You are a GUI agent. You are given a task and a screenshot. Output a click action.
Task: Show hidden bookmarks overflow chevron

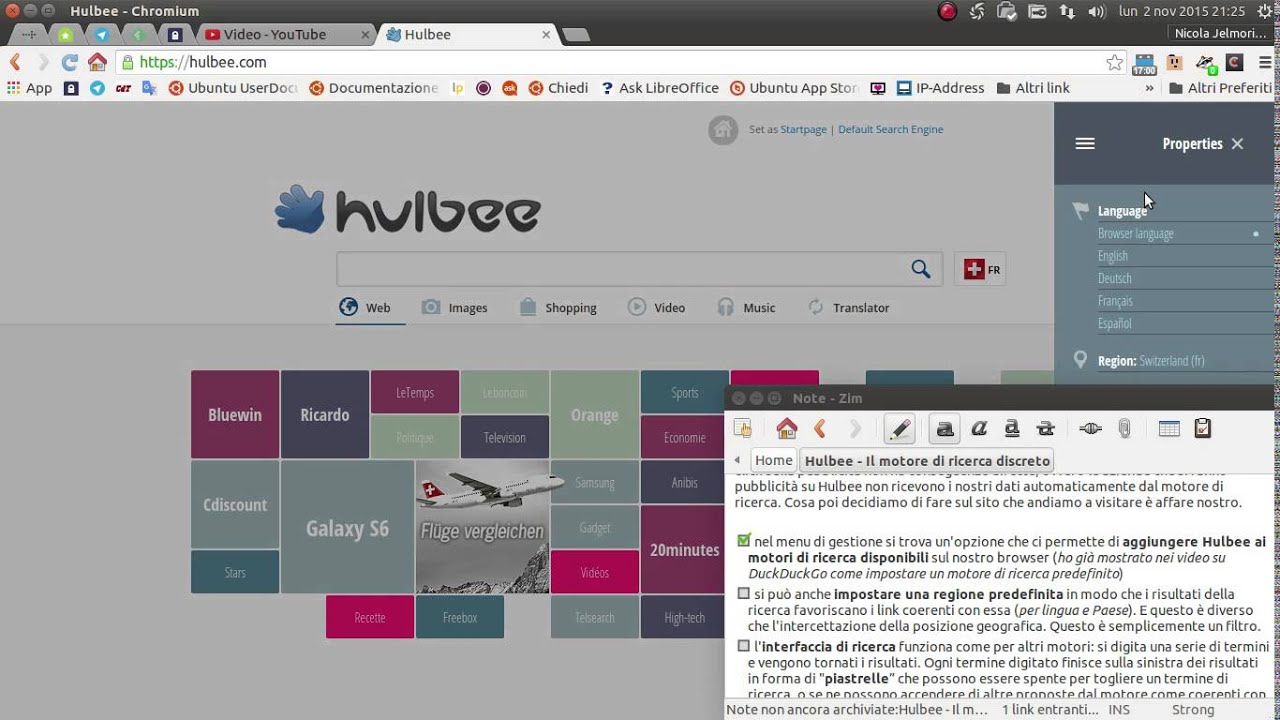1150,88
